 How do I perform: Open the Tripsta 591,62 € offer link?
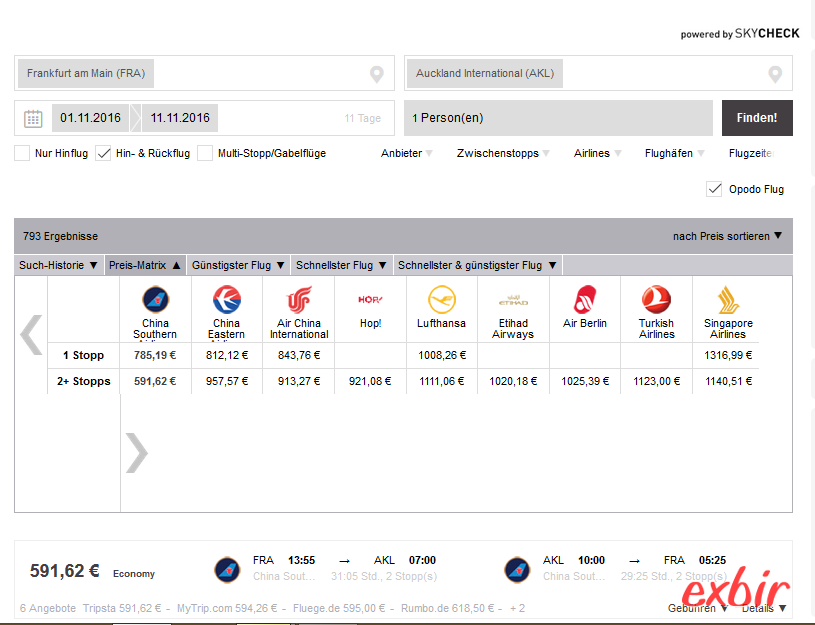tap(122, 608)
